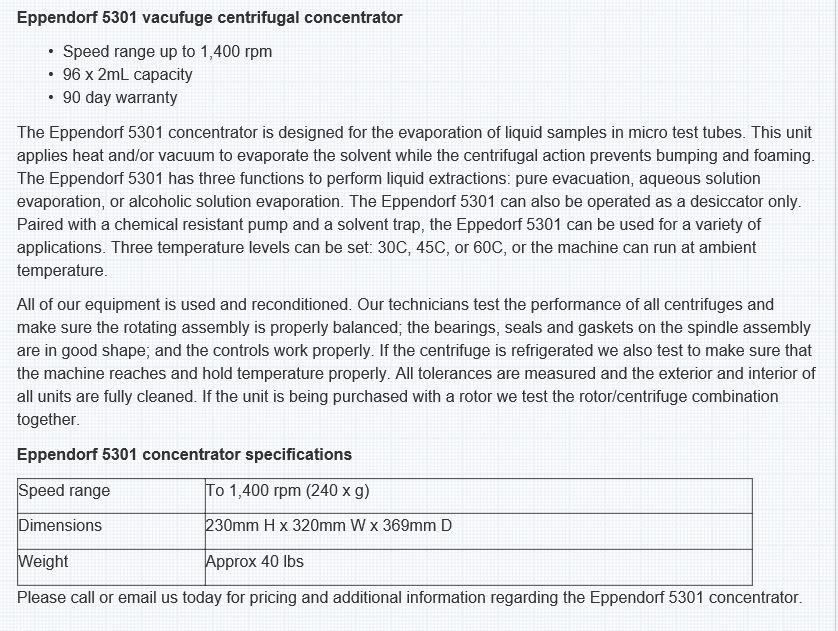Click the "90 day warranty" bullet item
Screen dimensions: 838x631
click(119, 97)
